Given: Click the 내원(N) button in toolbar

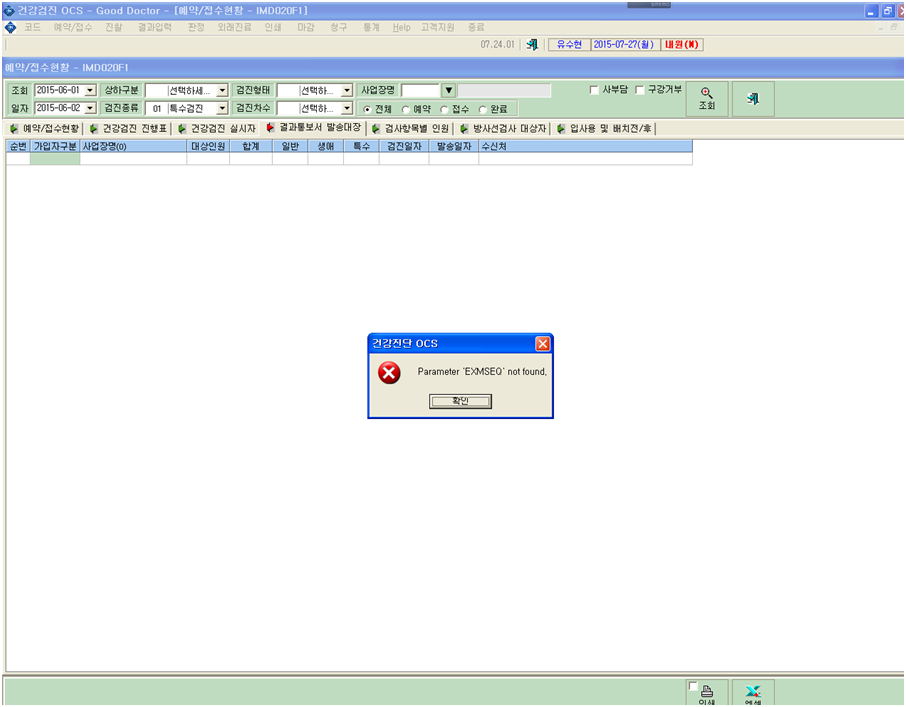Looking at the screenshot, I should pos(682,44).
